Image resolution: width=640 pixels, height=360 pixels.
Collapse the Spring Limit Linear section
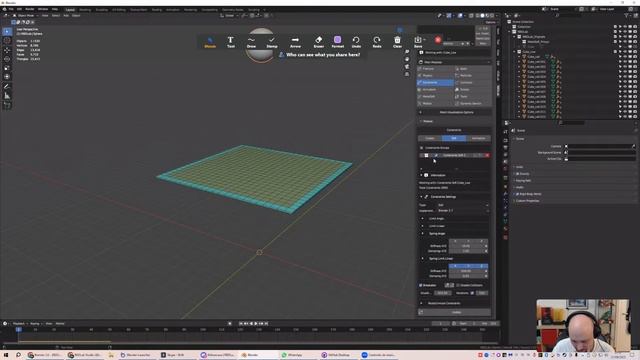(x=423, y=258)
